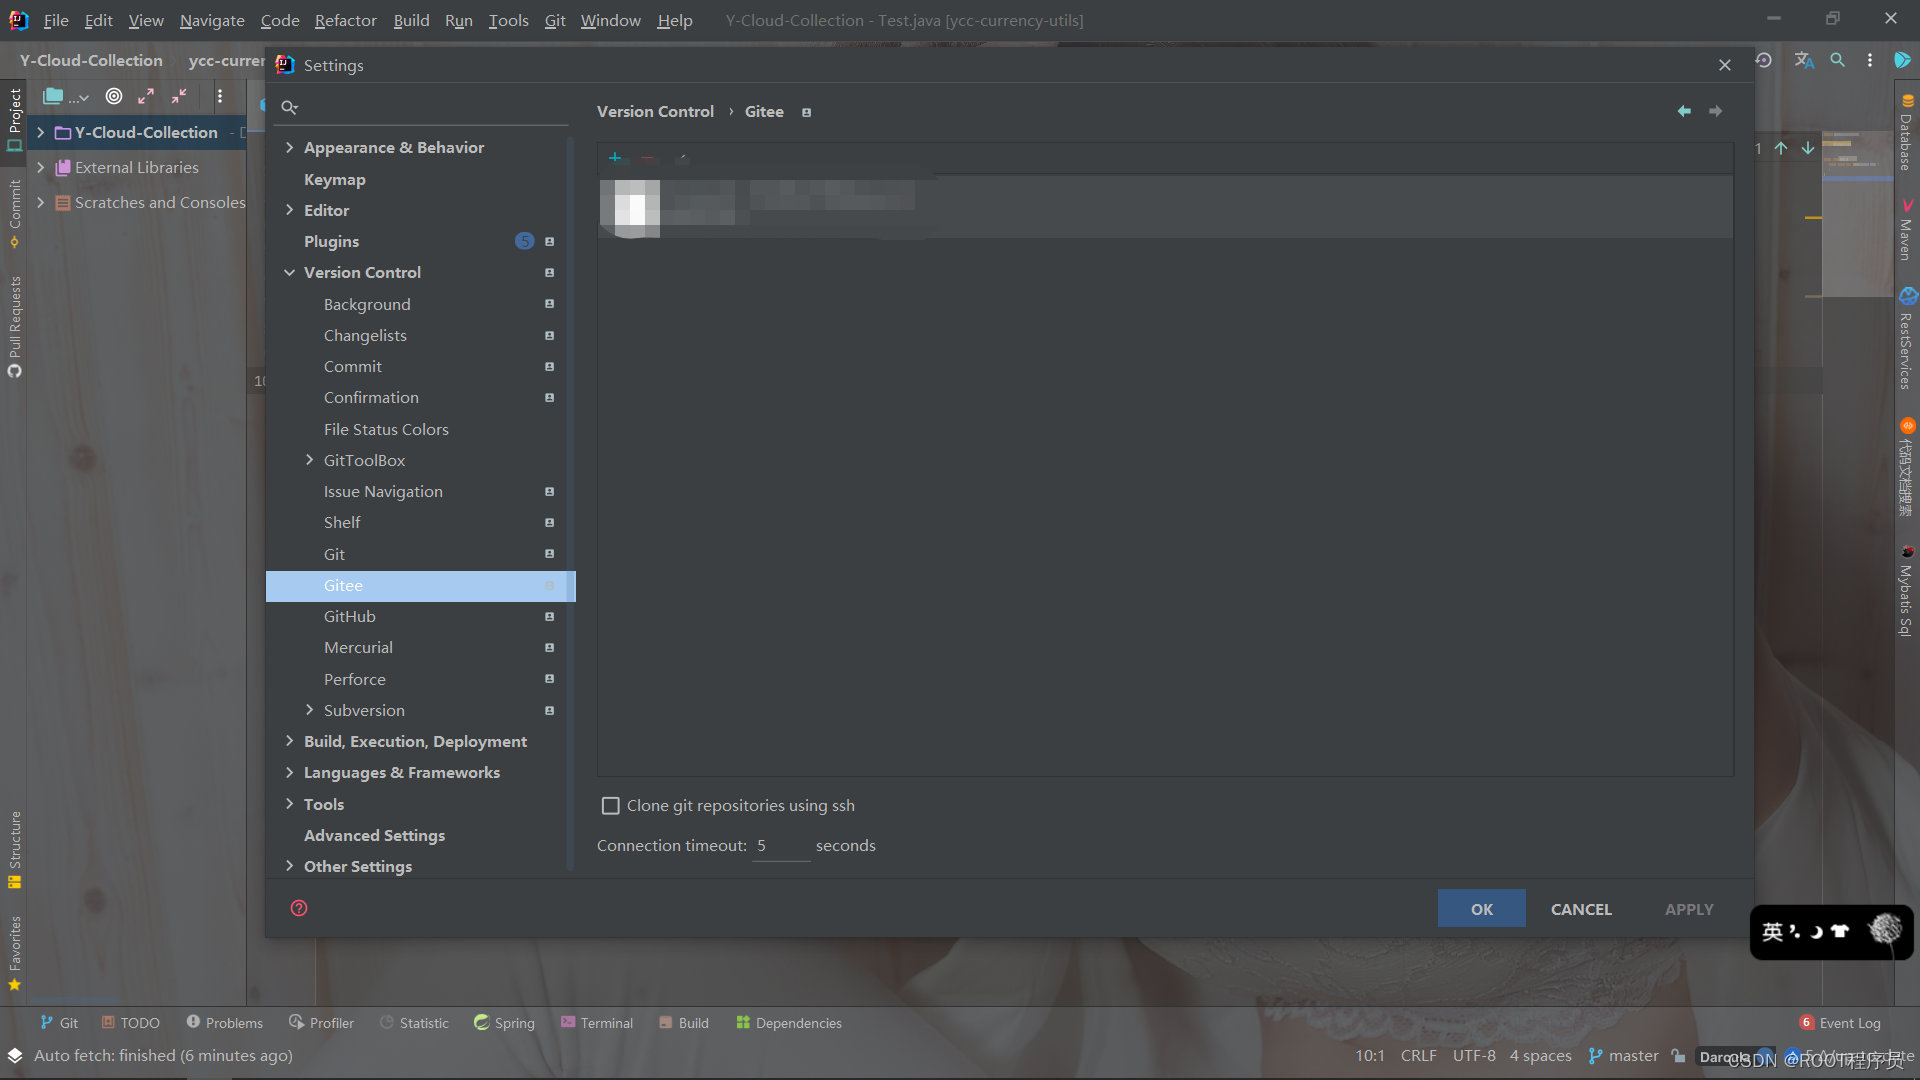The height and width of the screenshot is (1080, 1920).
Task: Select the Git settings page
Action: (334, 555)
